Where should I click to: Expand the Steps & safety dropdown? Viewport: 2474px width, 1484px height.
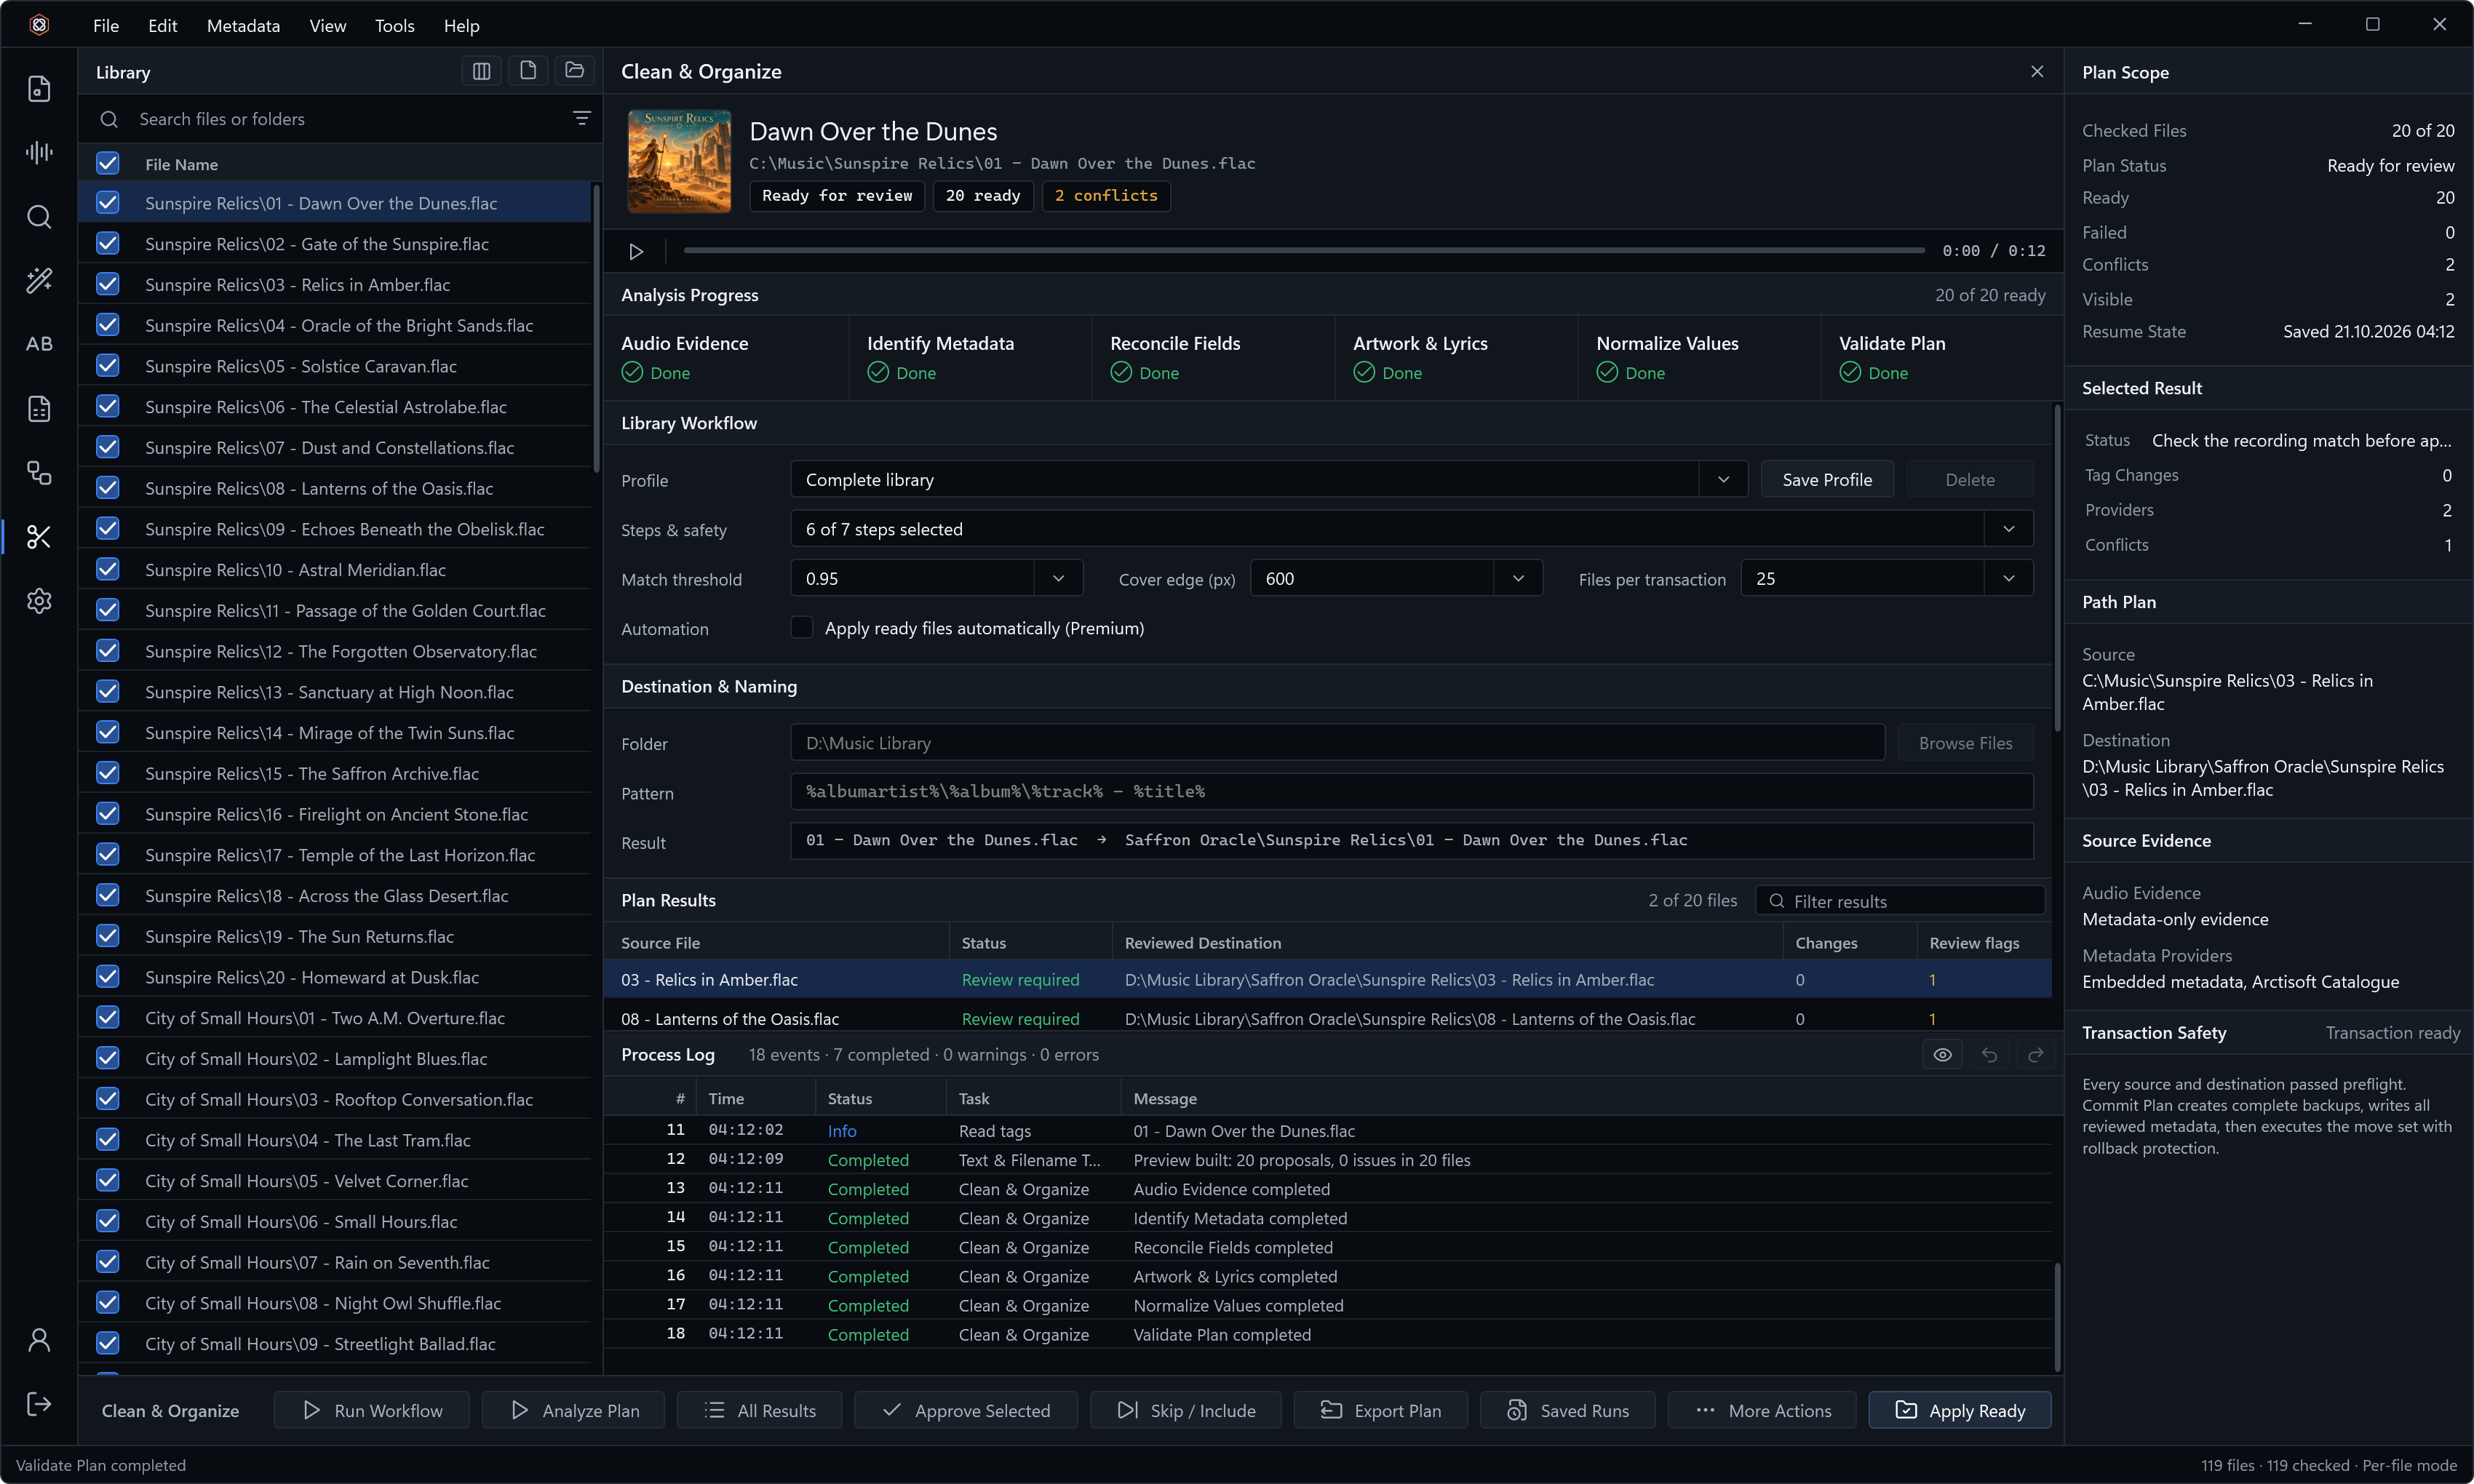(2008, 529)
